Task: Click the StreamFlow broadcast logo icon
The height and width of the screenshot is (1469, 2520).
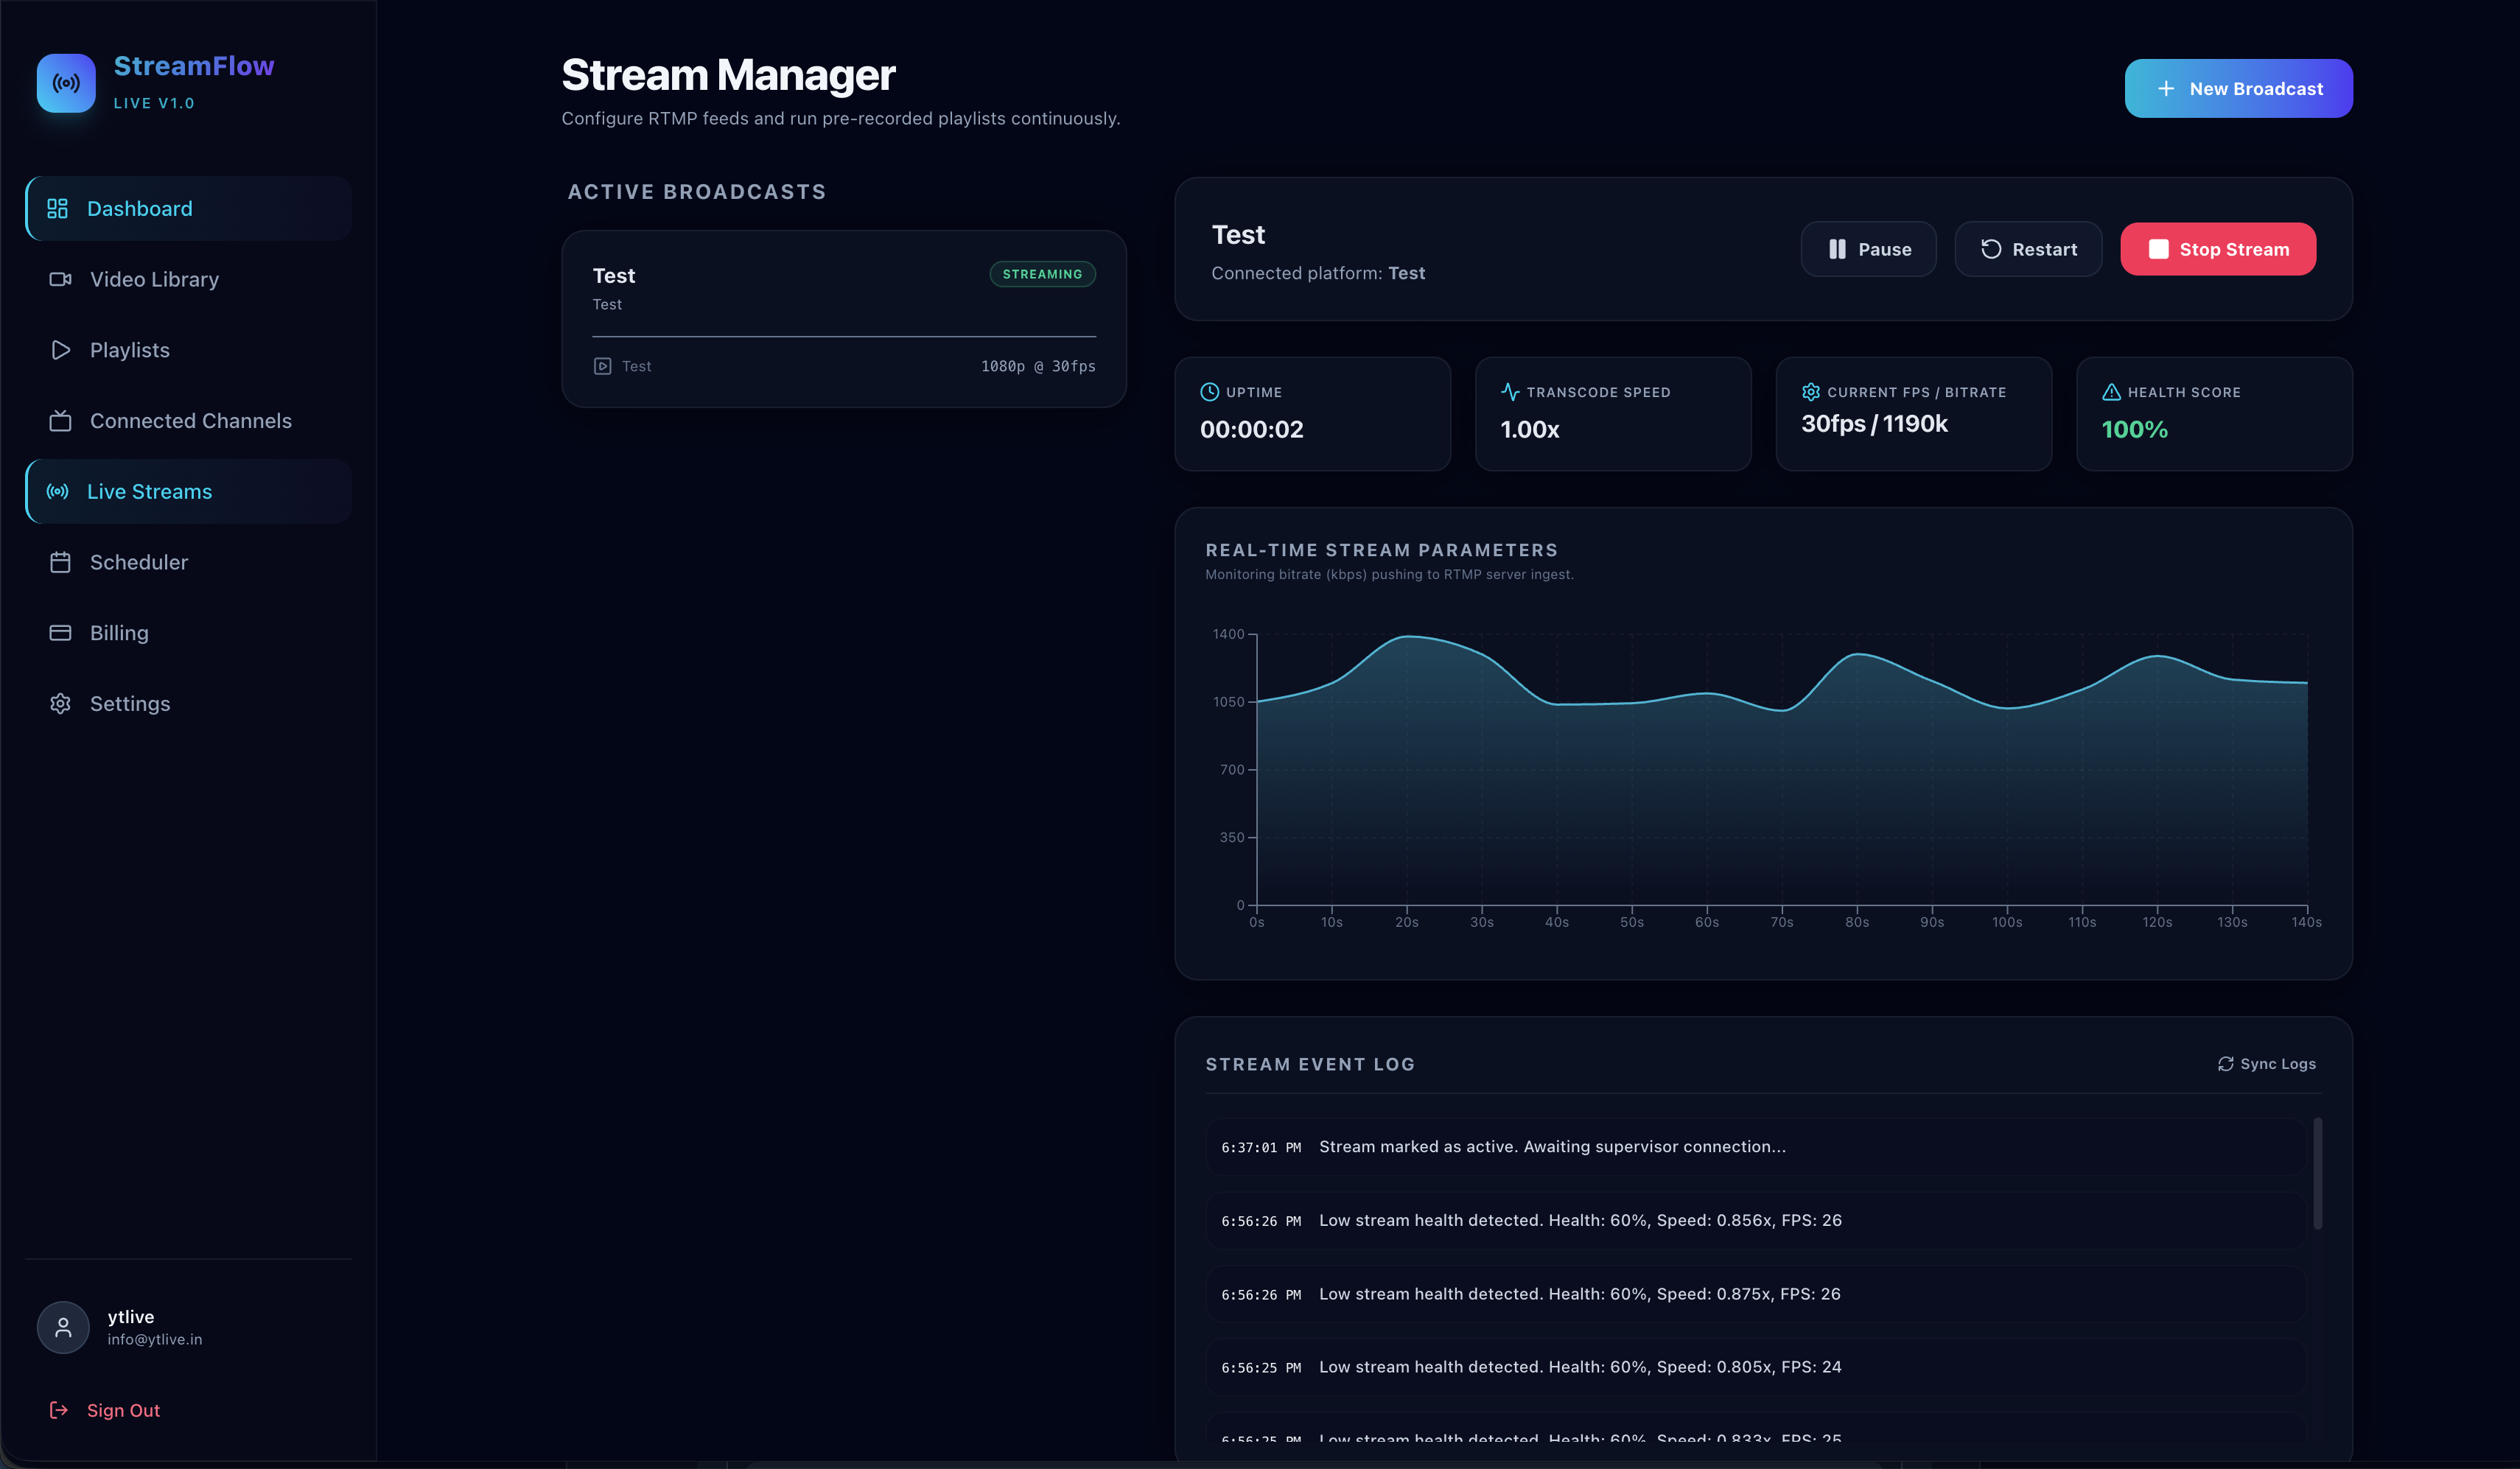Action: click(x=66, y=83)
